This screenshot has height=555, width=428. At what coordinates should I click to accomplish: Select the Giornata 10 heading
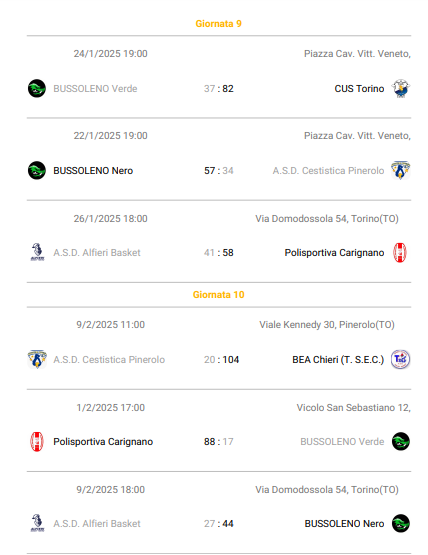pyautogui.click(x=218, y=295)
